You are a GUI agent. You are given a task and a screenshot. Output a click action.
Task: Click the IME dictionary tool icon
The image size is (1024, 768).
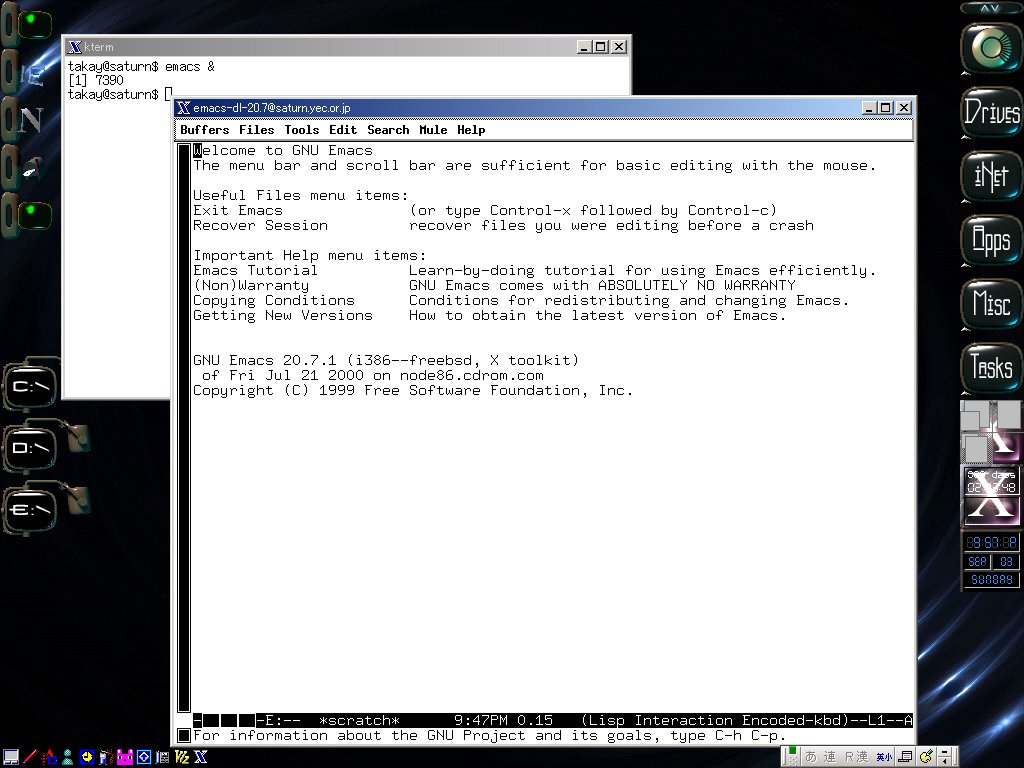[x=905, y=757]
